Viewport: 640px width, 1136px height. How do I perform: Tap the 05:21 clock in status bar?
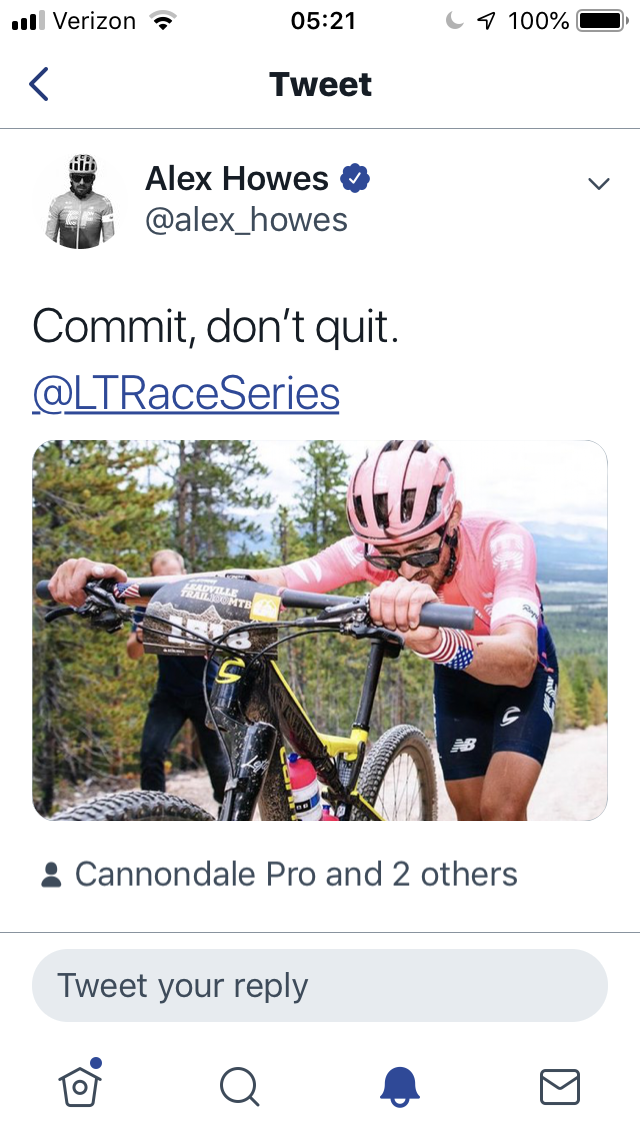[x=322, y=21]
